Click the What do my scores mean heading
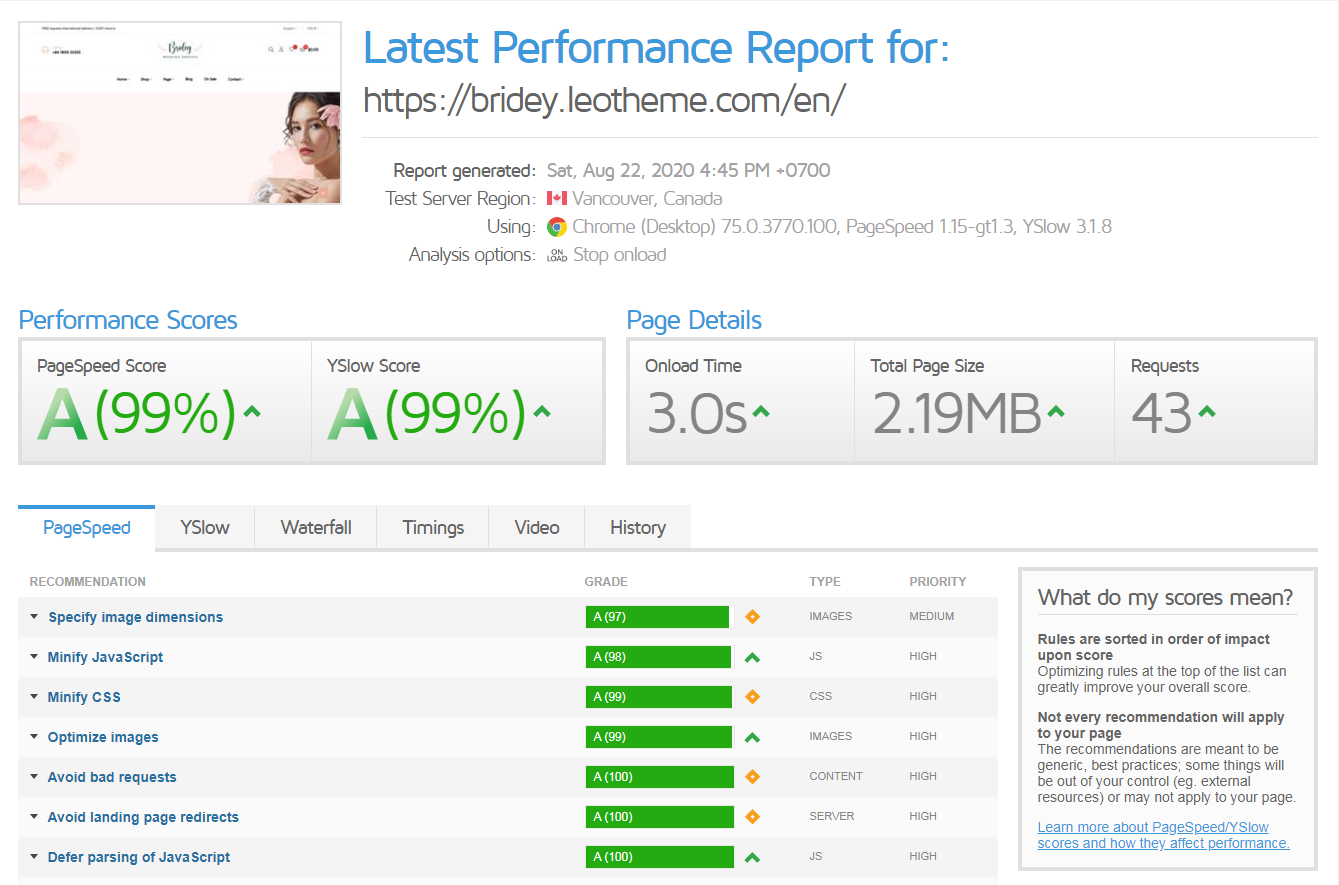1339x885 pixels. 1165,598
